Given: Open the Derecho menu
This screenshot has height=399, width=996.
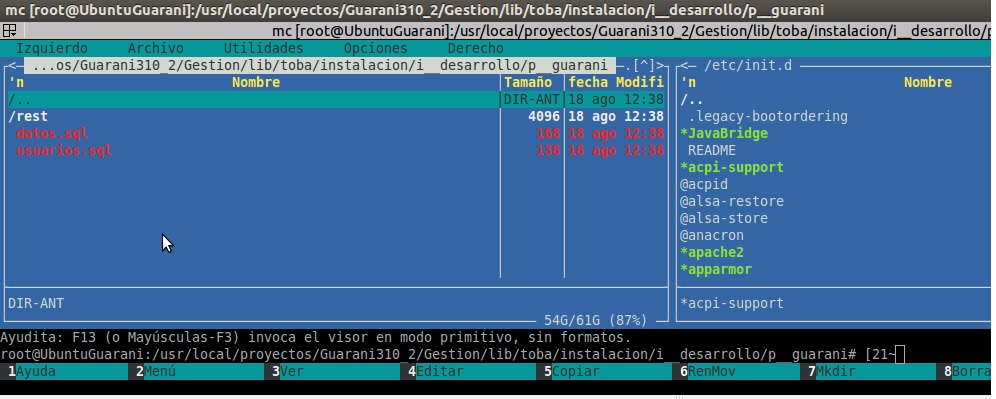Looking at the screenshot, I should (476, 48).
